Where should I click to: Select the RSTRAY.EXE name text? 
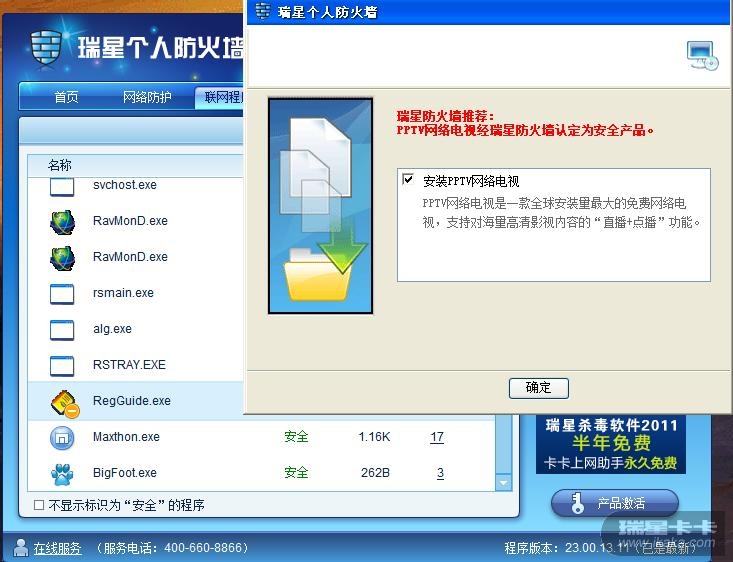pos(129,365)
